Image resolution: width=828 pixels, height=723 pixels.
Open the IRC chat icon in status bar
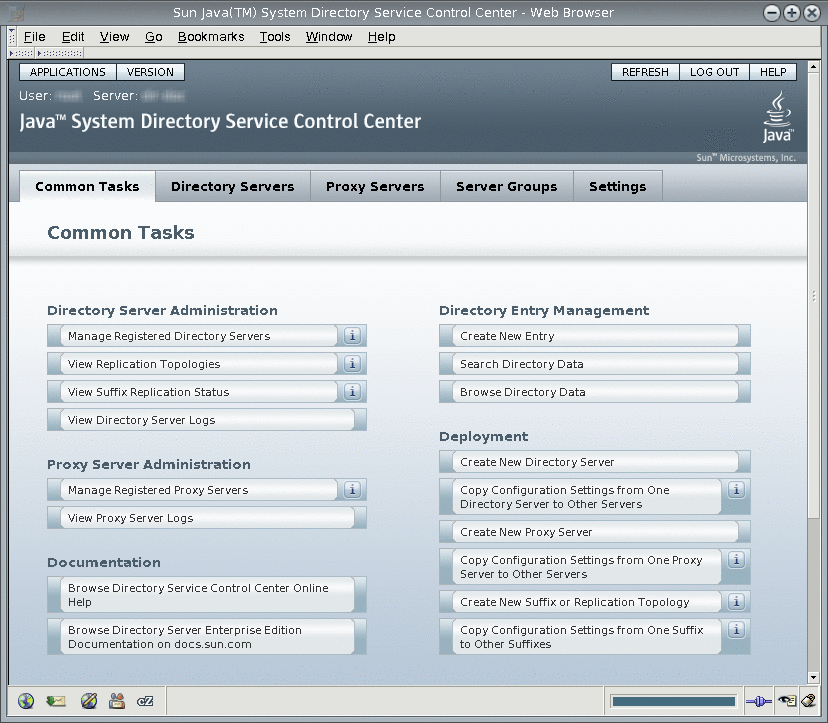point(145,701)
